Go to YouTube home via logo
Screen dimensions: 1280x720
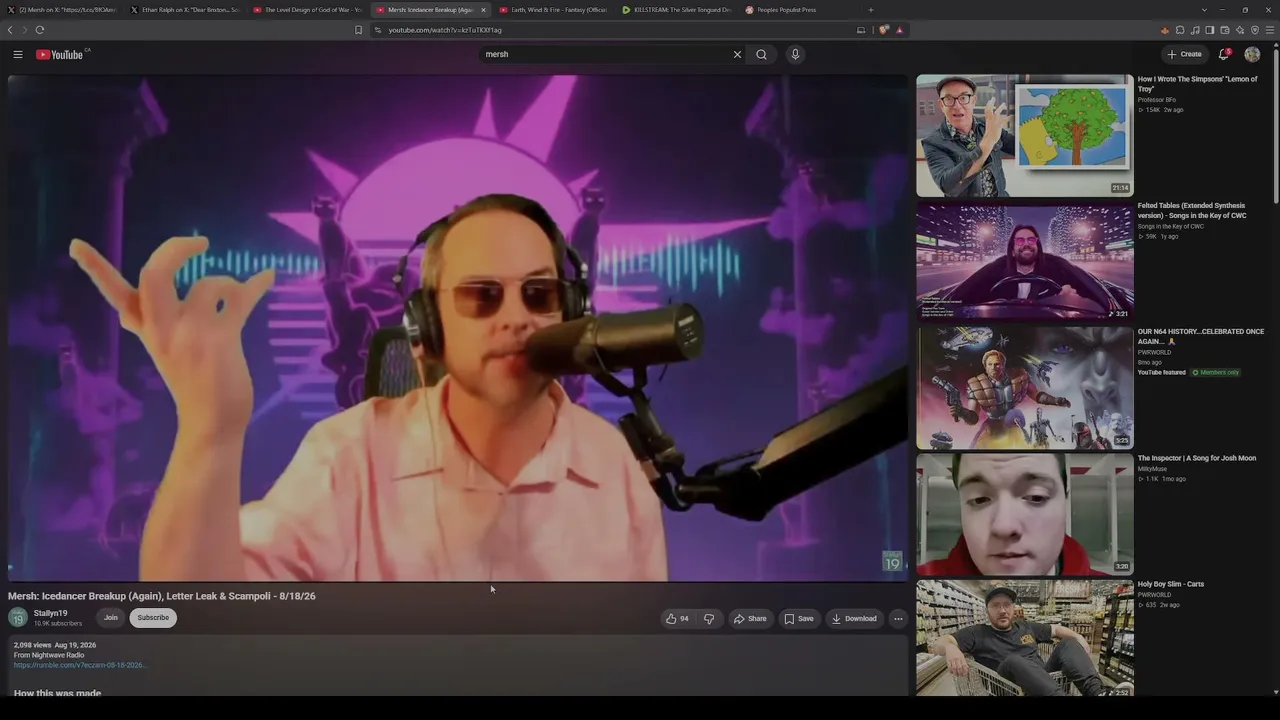62,54
